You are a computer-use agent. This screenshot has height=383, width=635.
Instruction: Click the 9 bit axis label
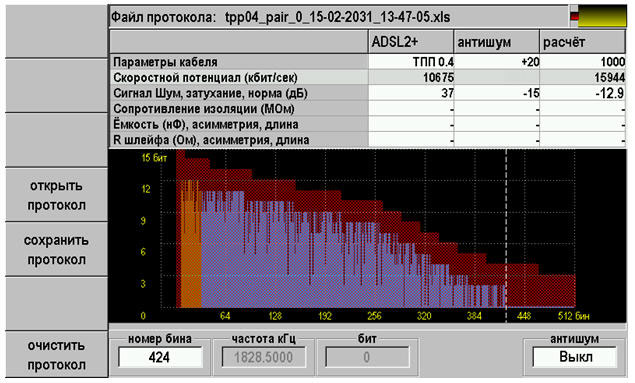[143, 221]
